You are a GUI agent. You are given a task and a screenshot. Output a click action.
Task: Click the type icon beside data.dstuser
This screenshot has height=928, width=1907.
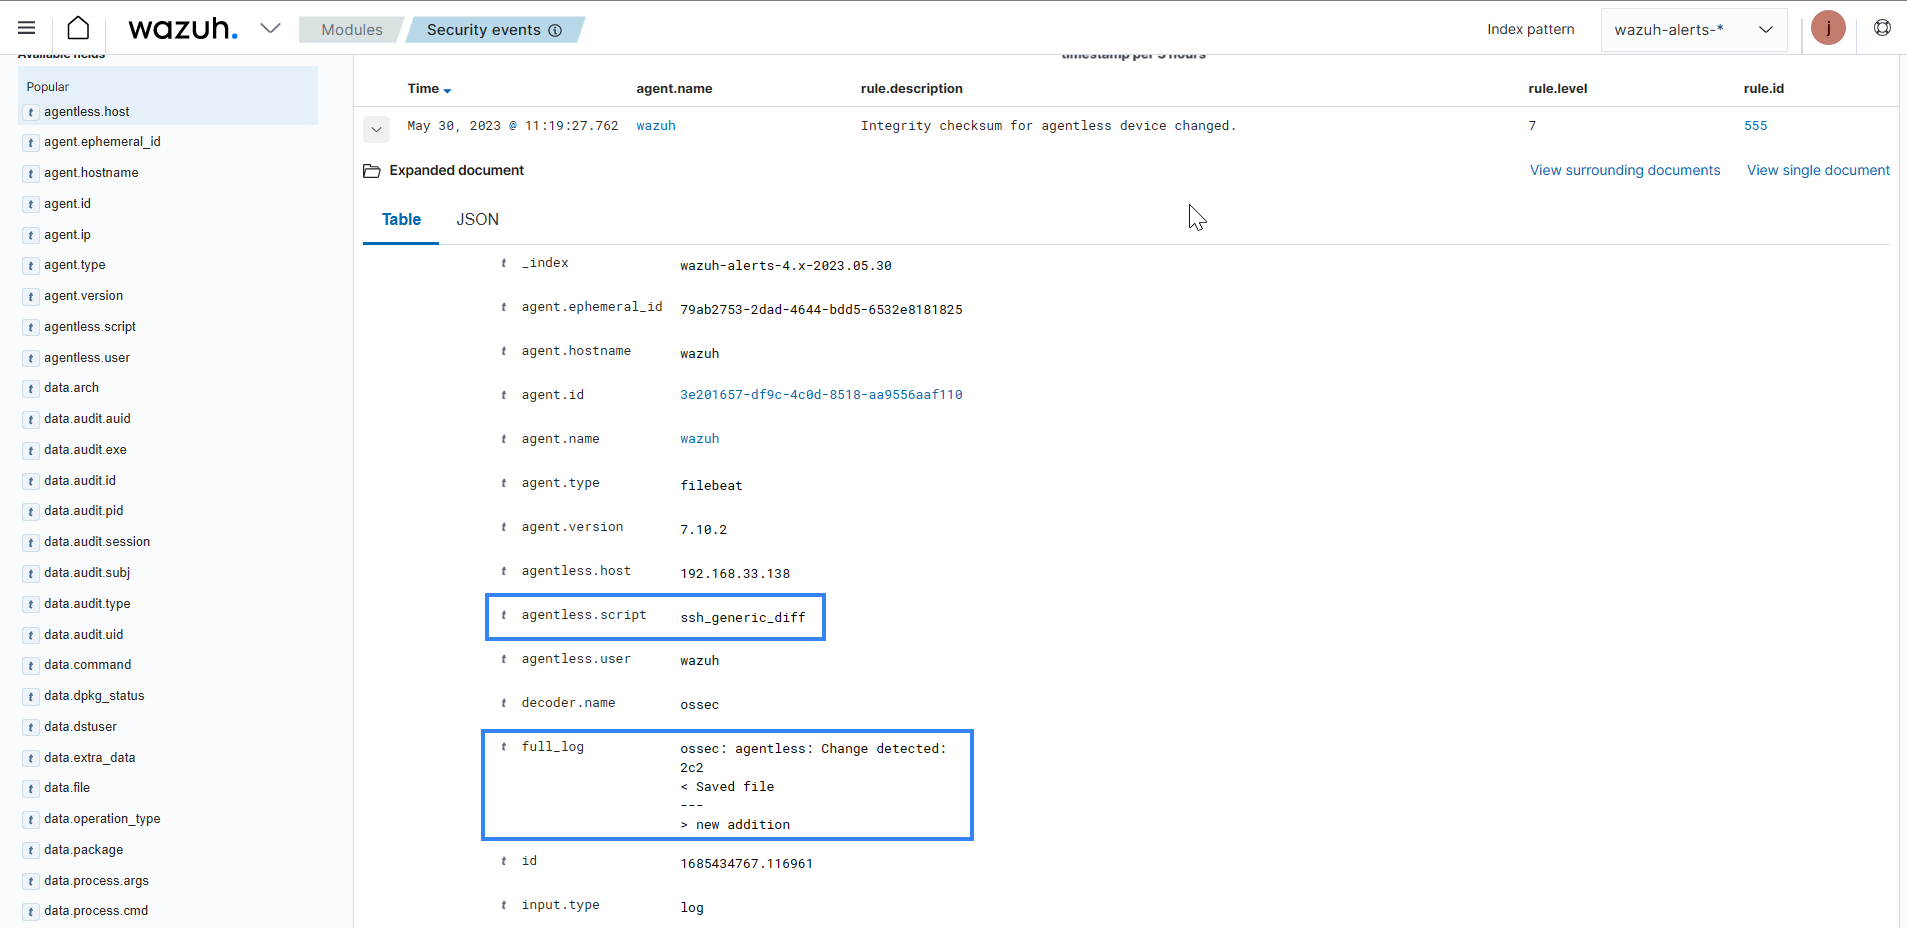tap(31, 727)
